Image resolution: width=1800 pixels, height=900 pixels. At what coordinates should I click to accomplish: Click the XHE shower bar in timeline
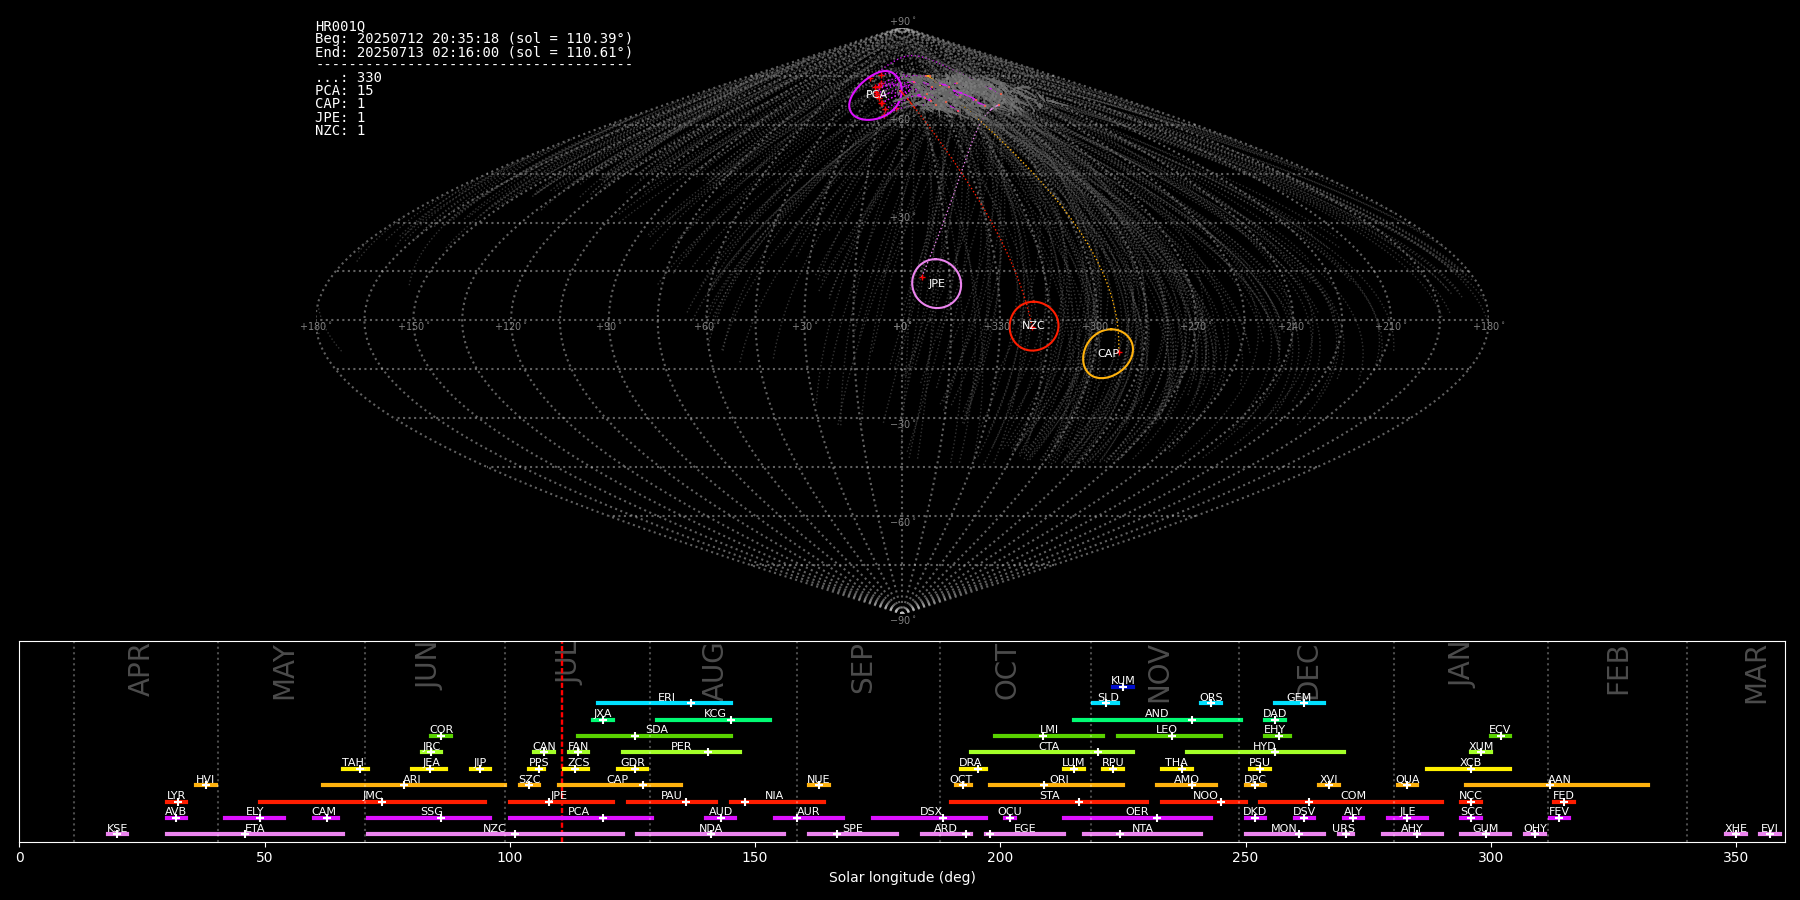(x=1736, y=834)
